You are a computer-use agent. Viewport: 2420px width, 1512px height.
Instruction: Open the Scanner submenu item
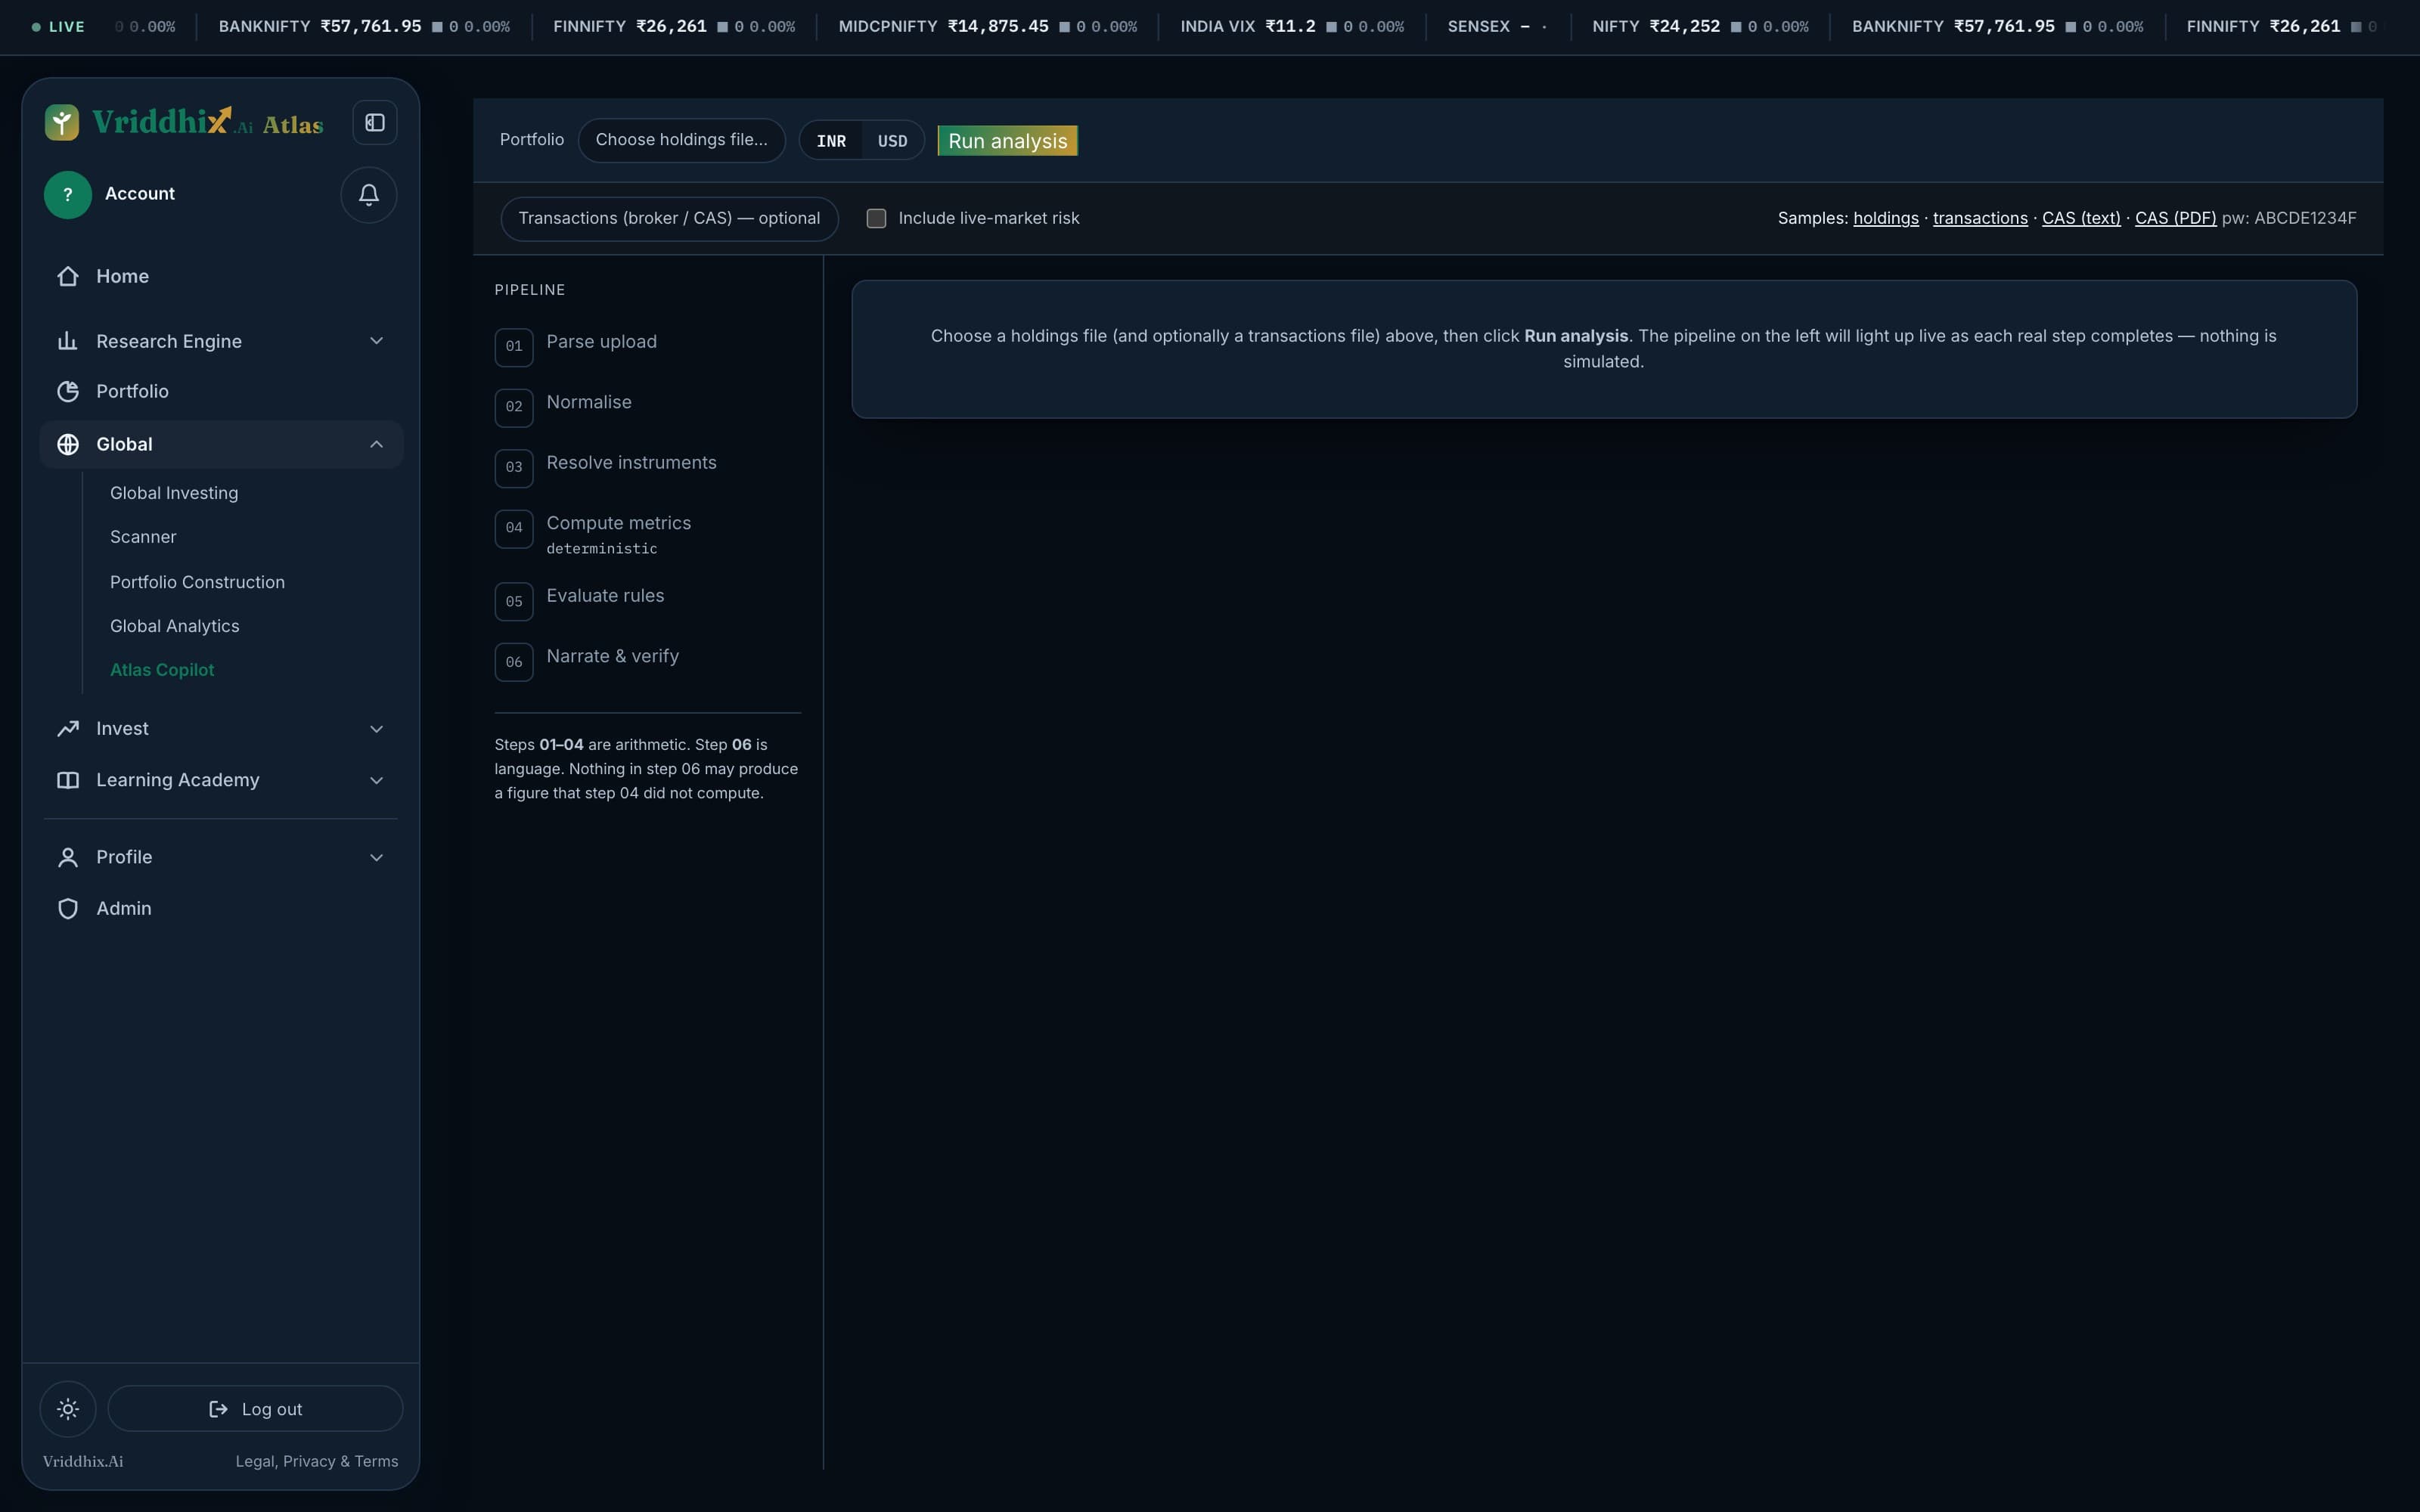pyautogui.click(x=143, y=537)
